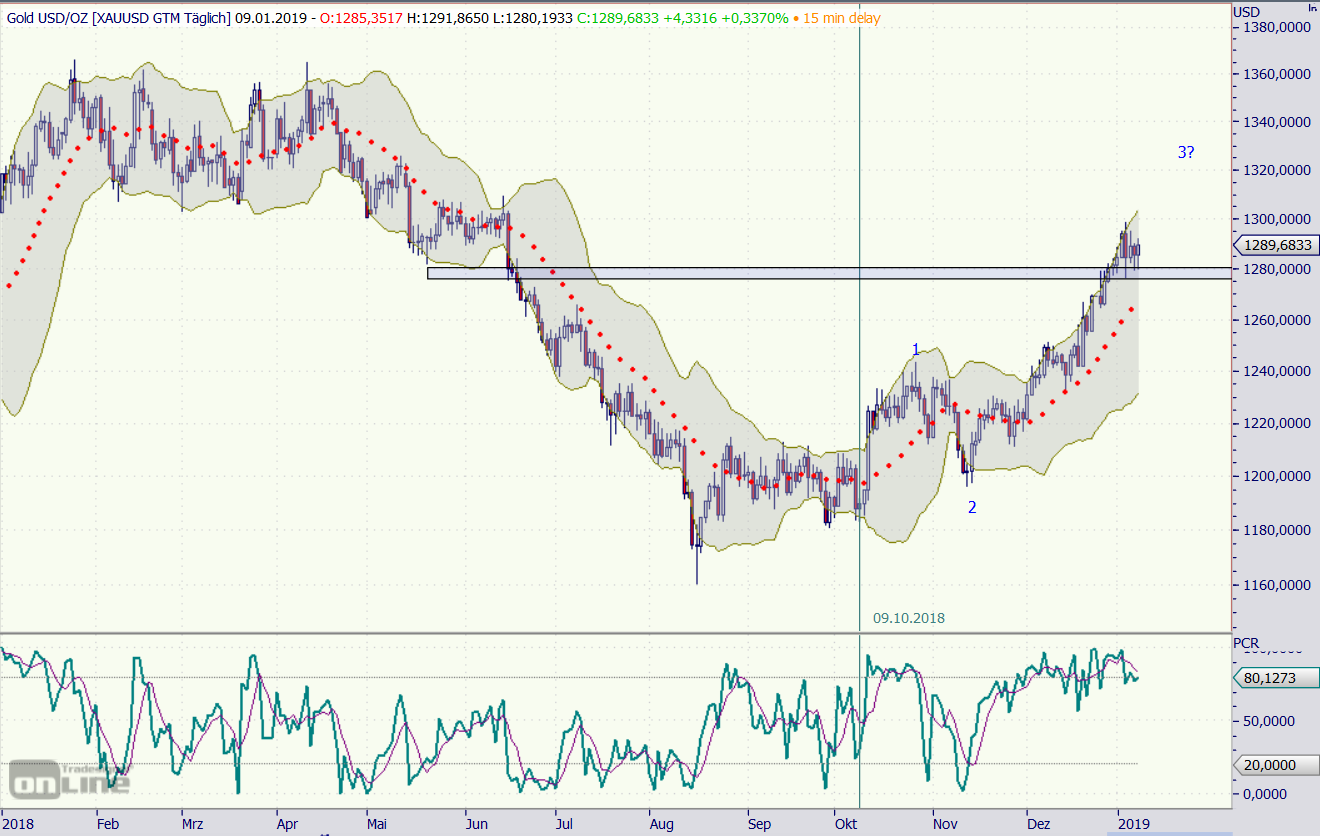This screenshot has height=836, width=1320.
Task: Click the green close value C:1289,6833
Action: pos(617,19)
